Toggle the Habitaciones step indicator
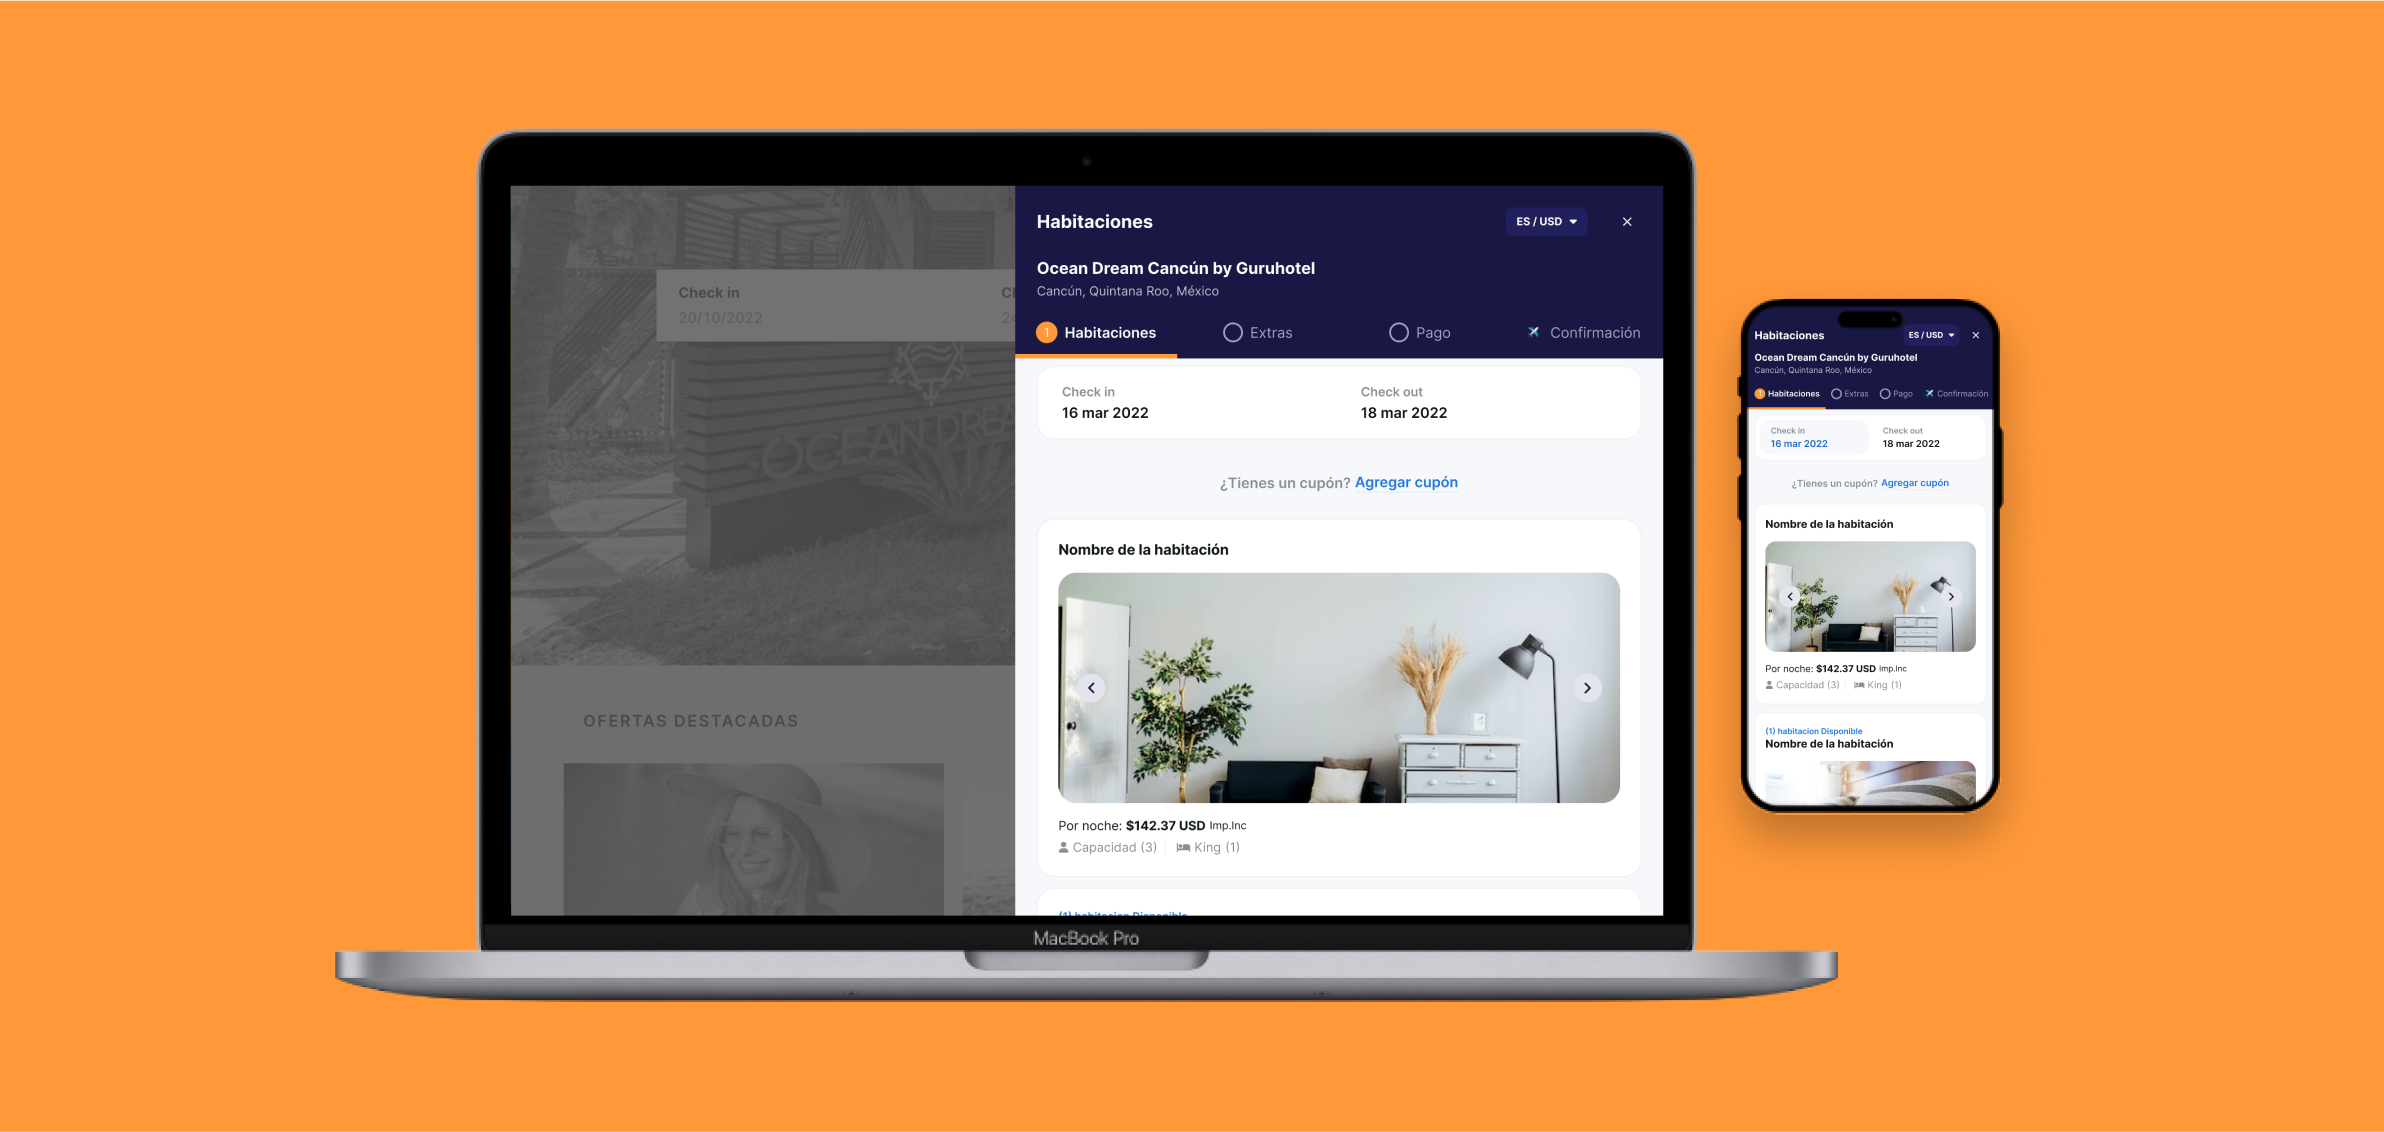Viewport: 2384px width, 1132px height. tap(1095, 331)
